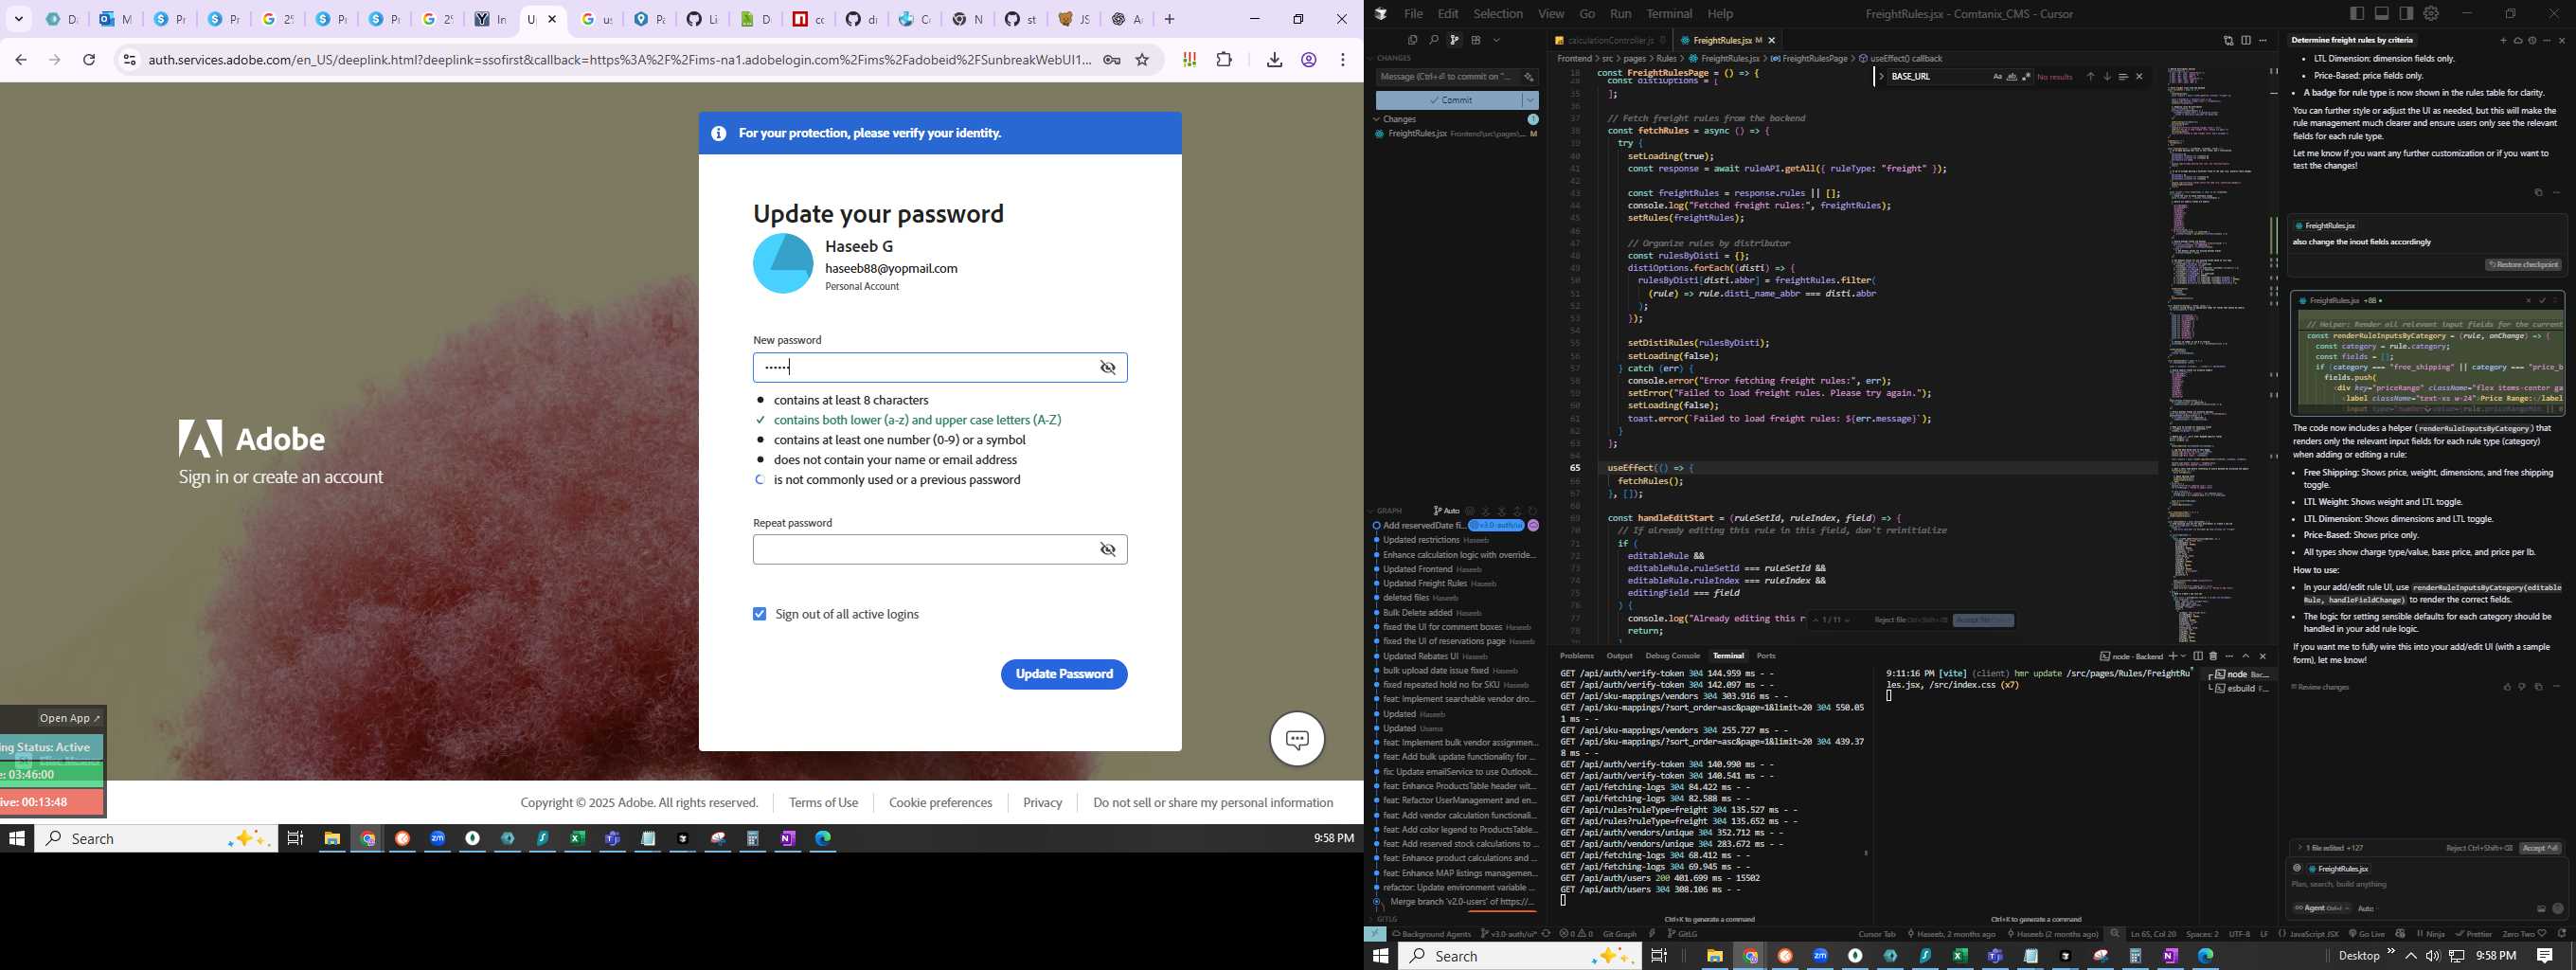Screen dimensions: 2576x970
Task: Click Accept all changes in chat panel
Action: pyautogui.click(x=2540, y=848)
